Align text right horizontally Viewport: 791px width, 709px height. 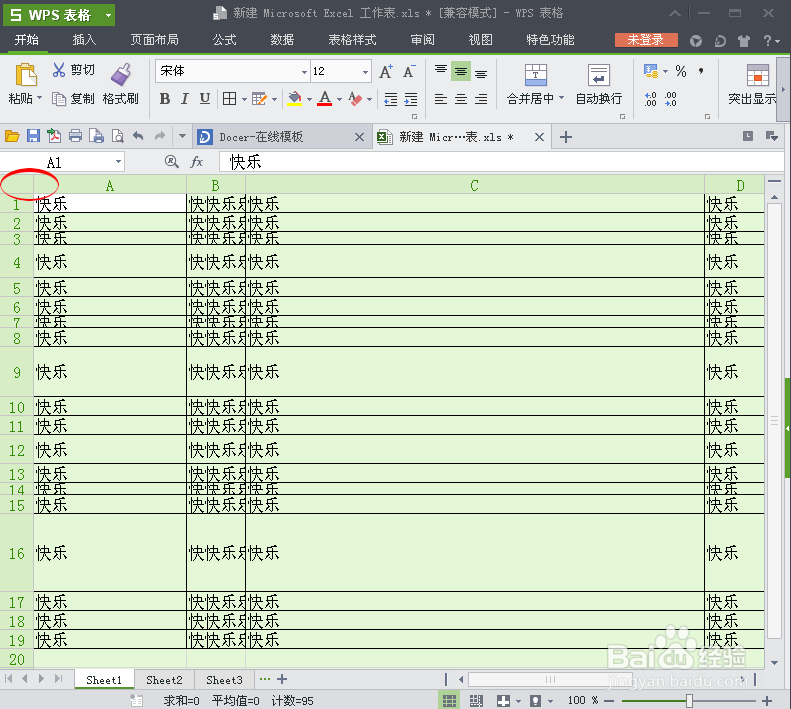click(x=482, y=99)
